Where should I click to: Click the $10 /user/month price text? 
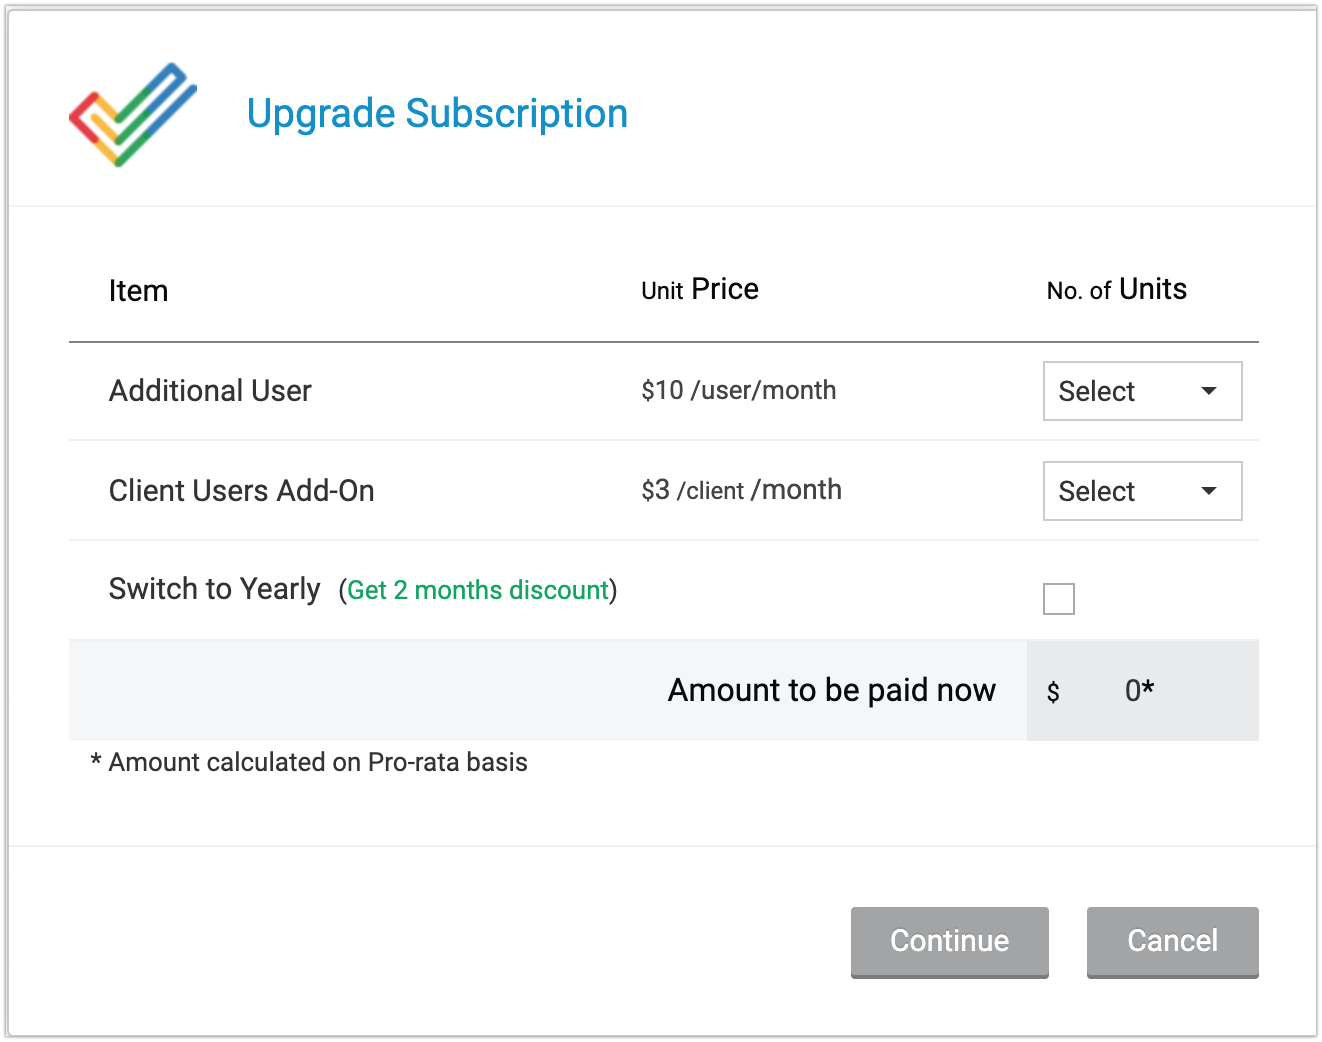click(738, 390)
